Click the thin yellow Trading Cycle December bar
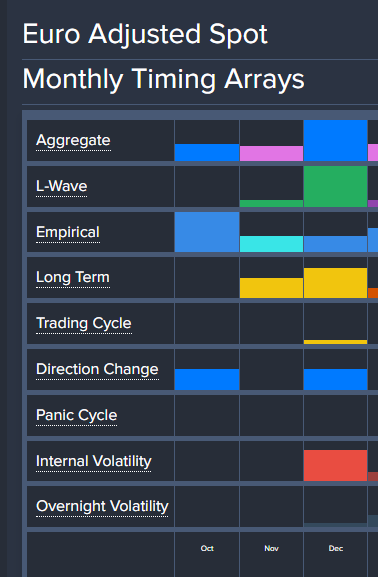 (x=336, y=342)
